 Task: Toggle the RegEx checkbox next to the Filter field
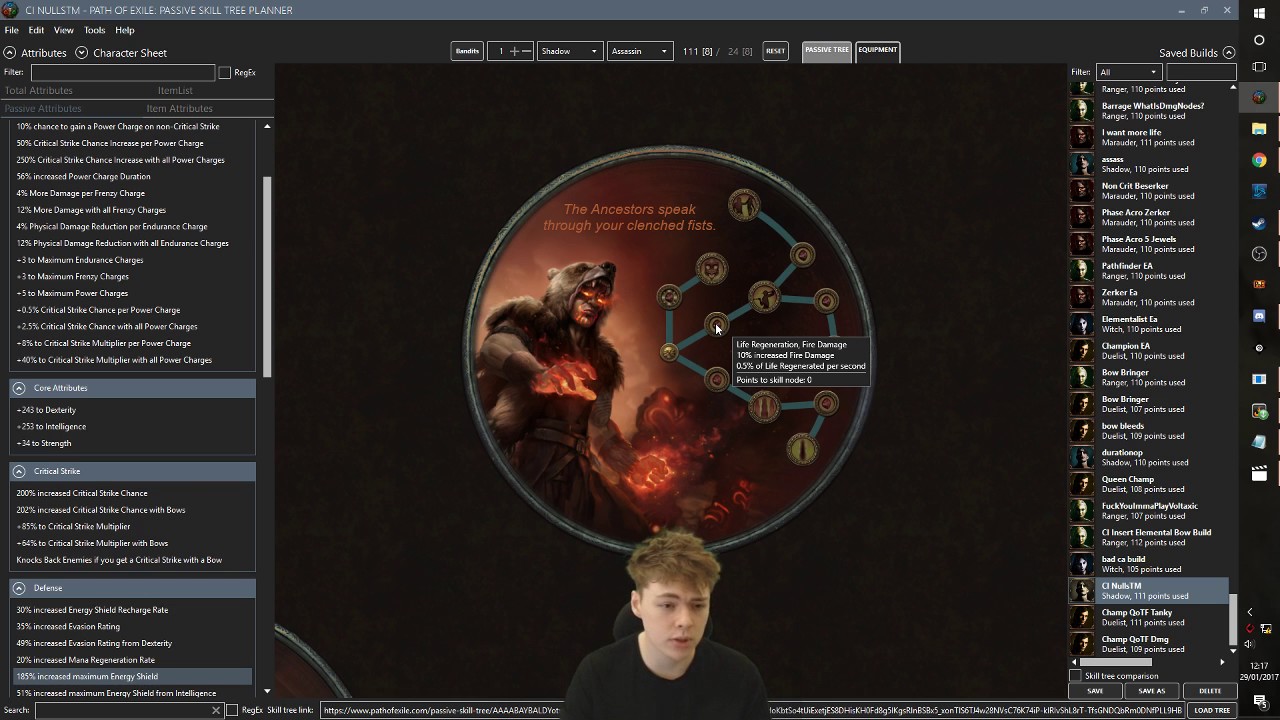[x=225, y=72]
